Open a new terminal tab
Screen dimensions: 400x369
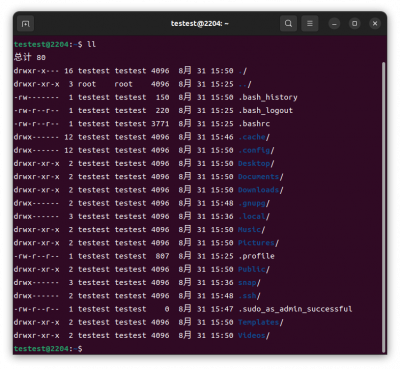click(x=25, y=24)
